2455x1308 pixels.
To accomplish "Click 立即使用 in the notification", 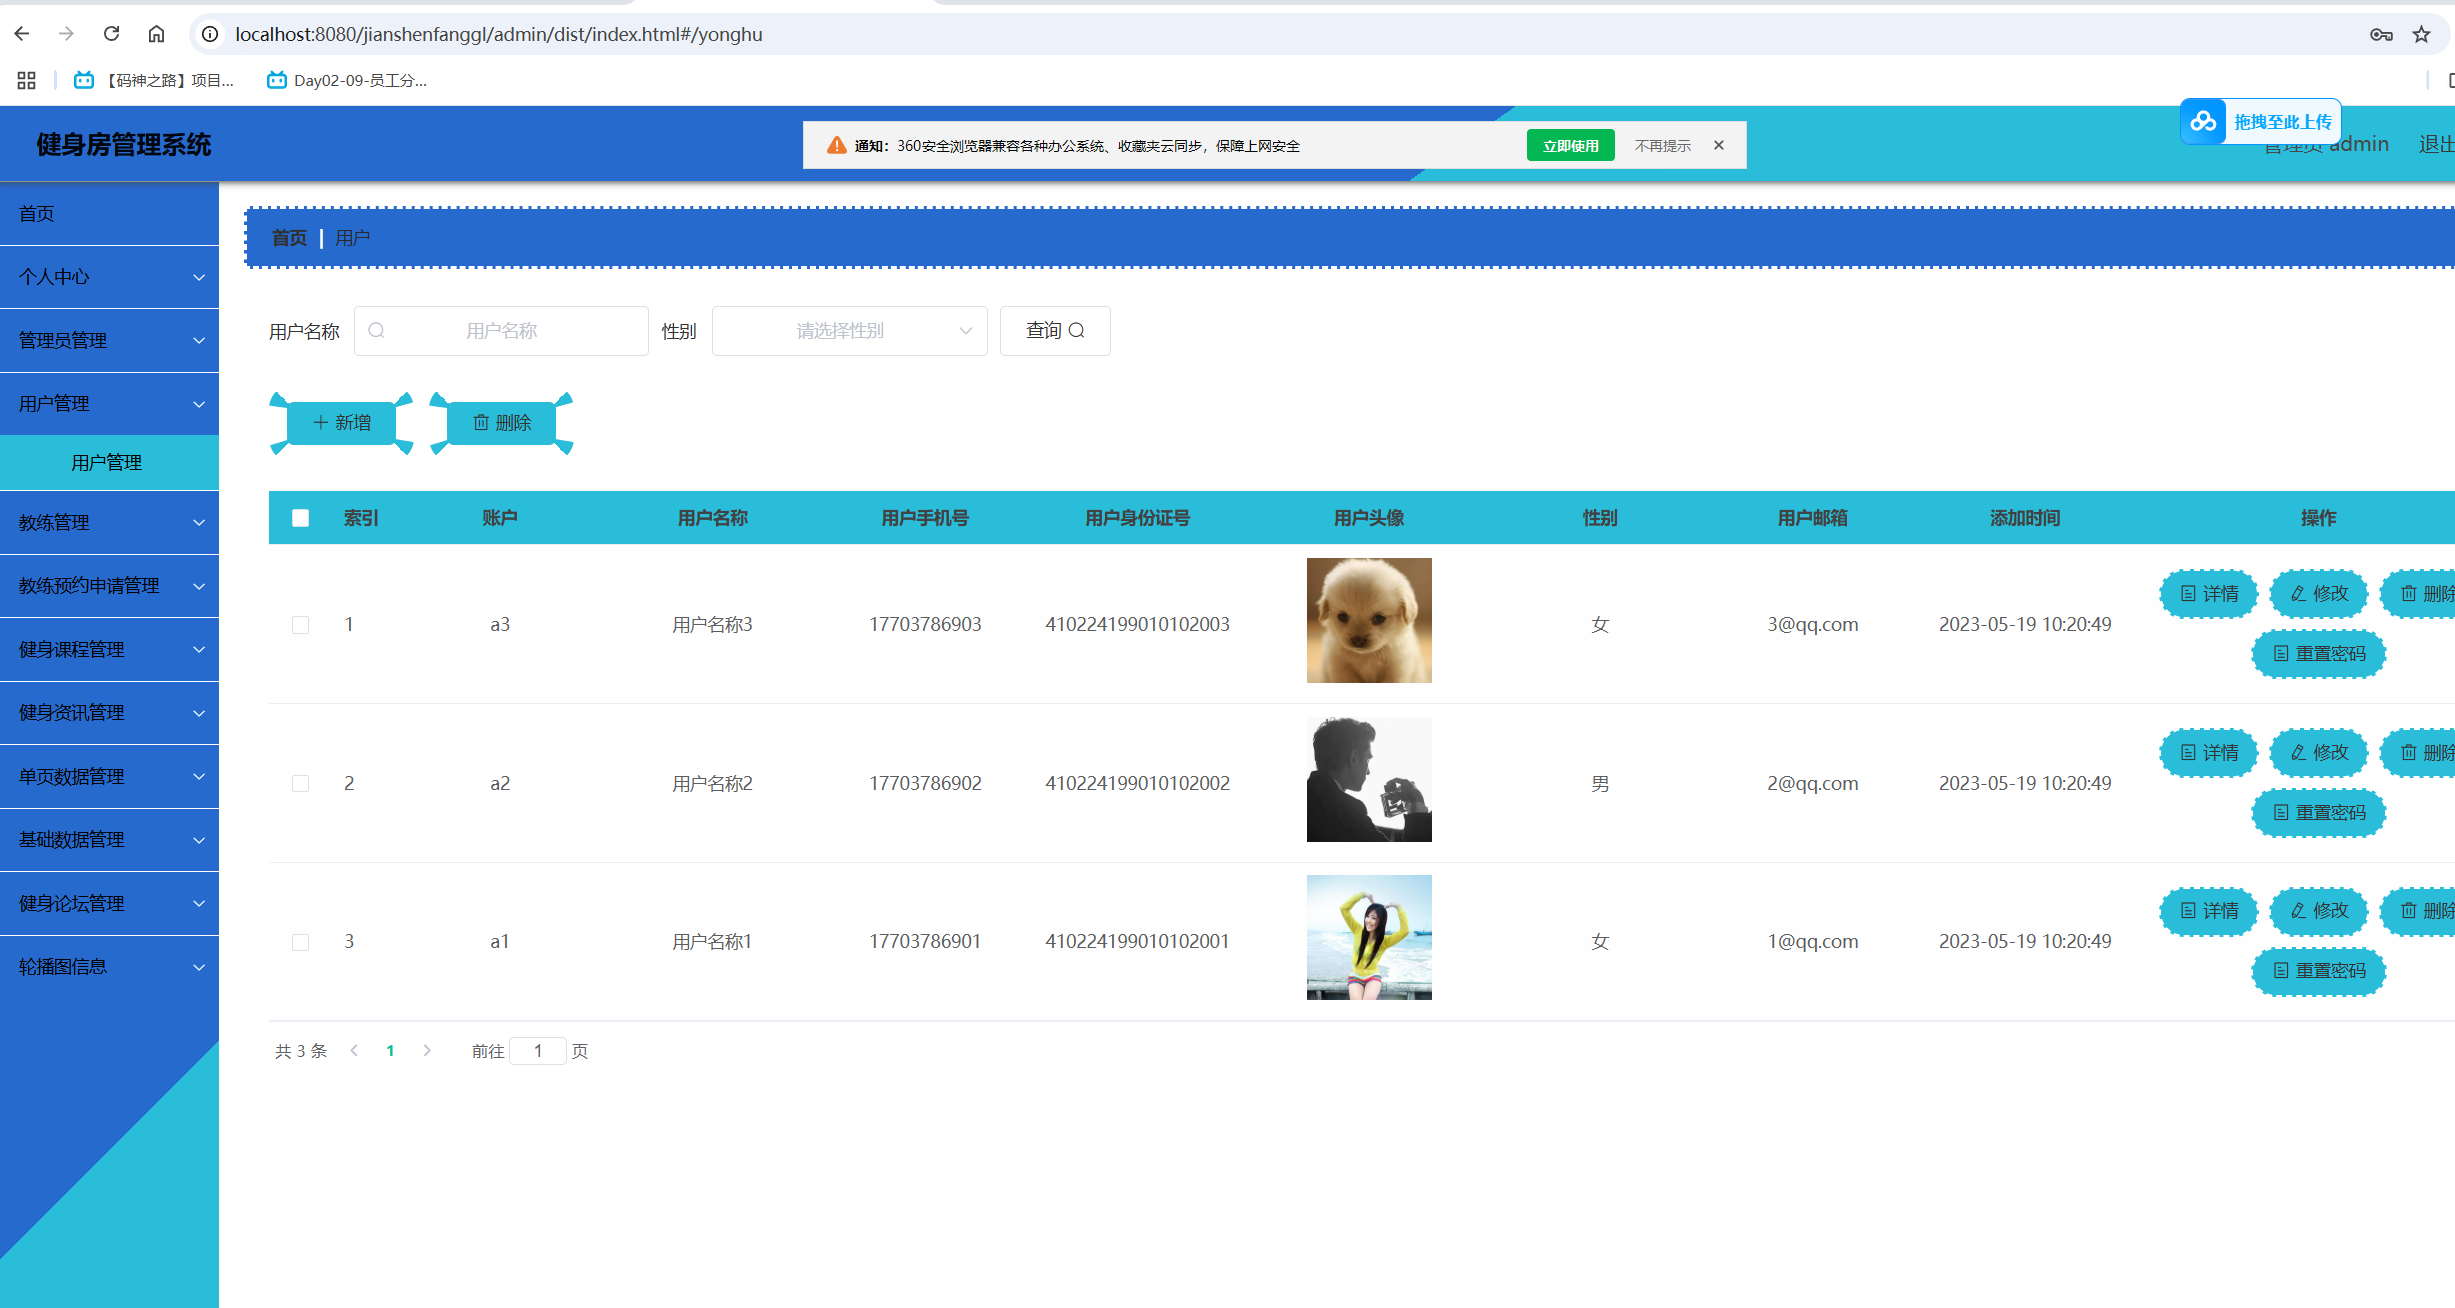I will (1571, 145).
